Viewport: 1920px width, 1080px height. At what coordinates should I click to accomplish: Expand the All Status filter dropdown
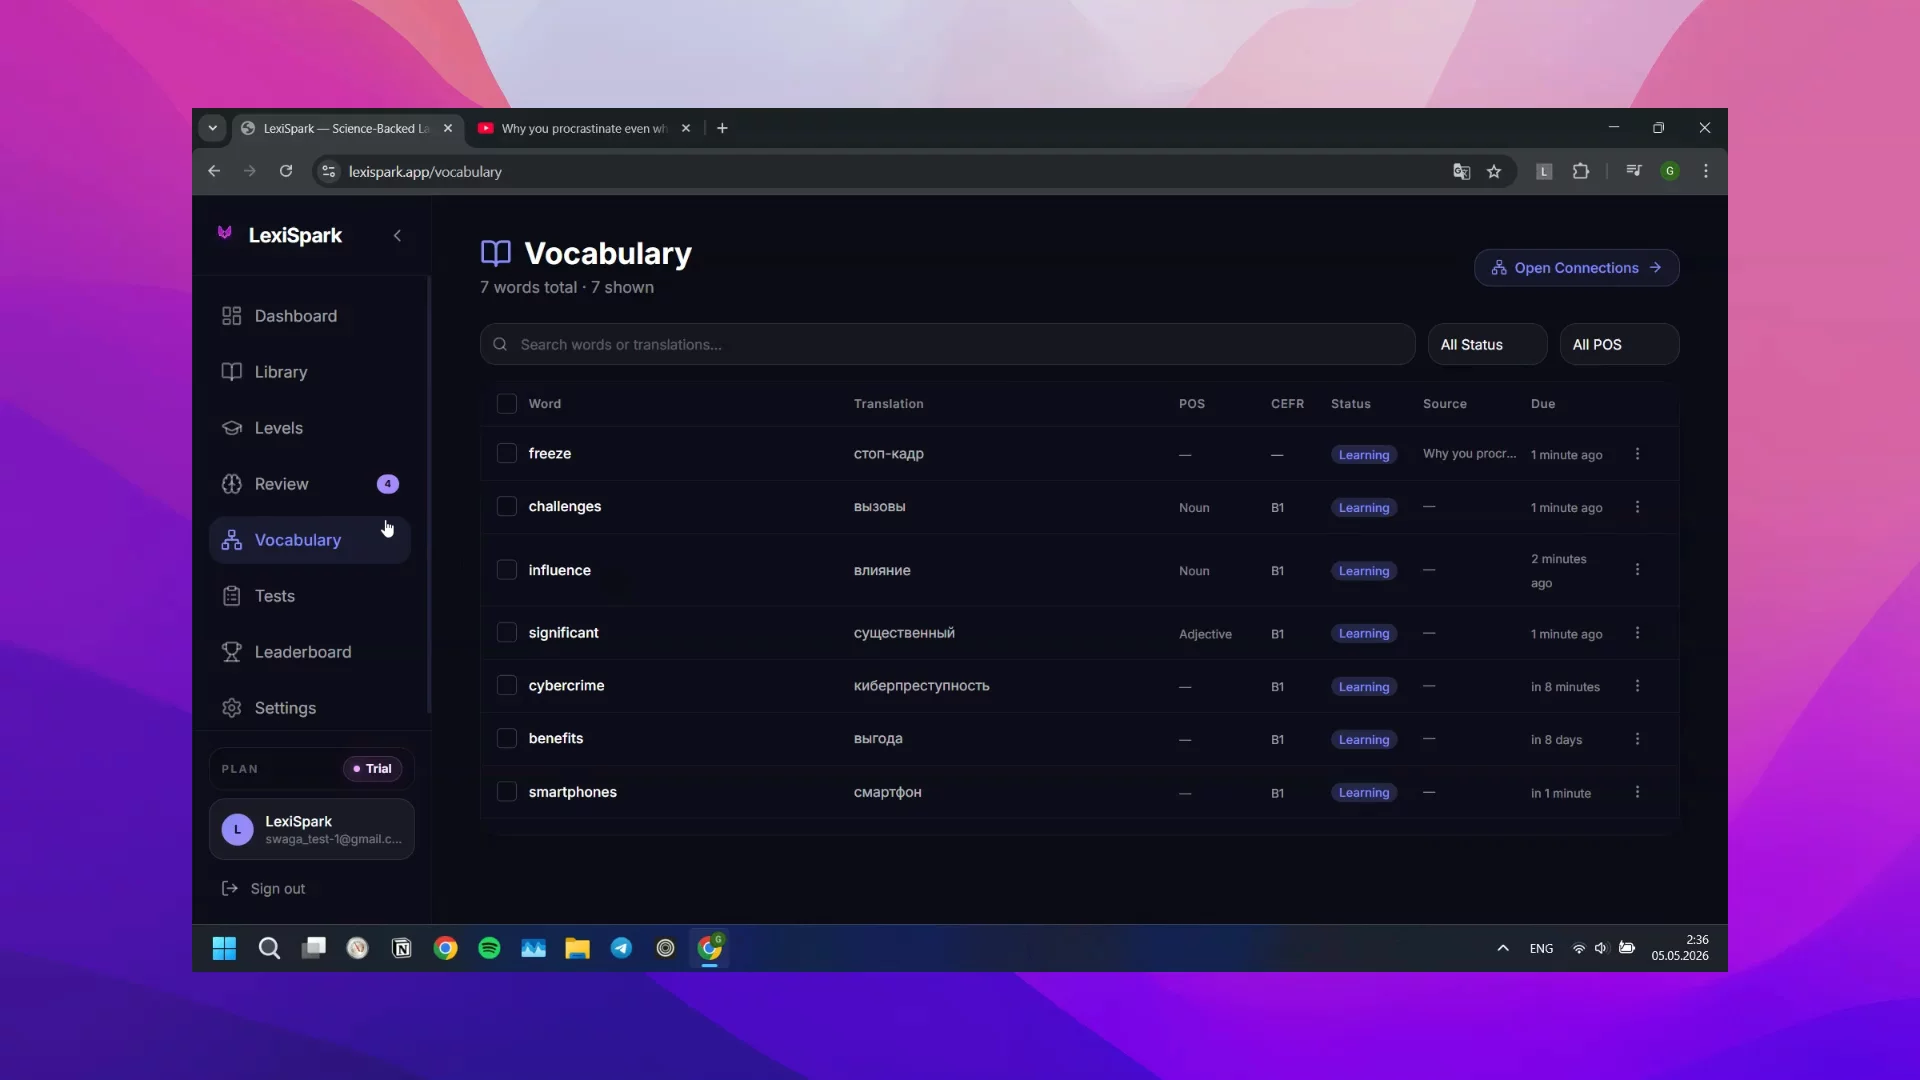coord(1487,344)
